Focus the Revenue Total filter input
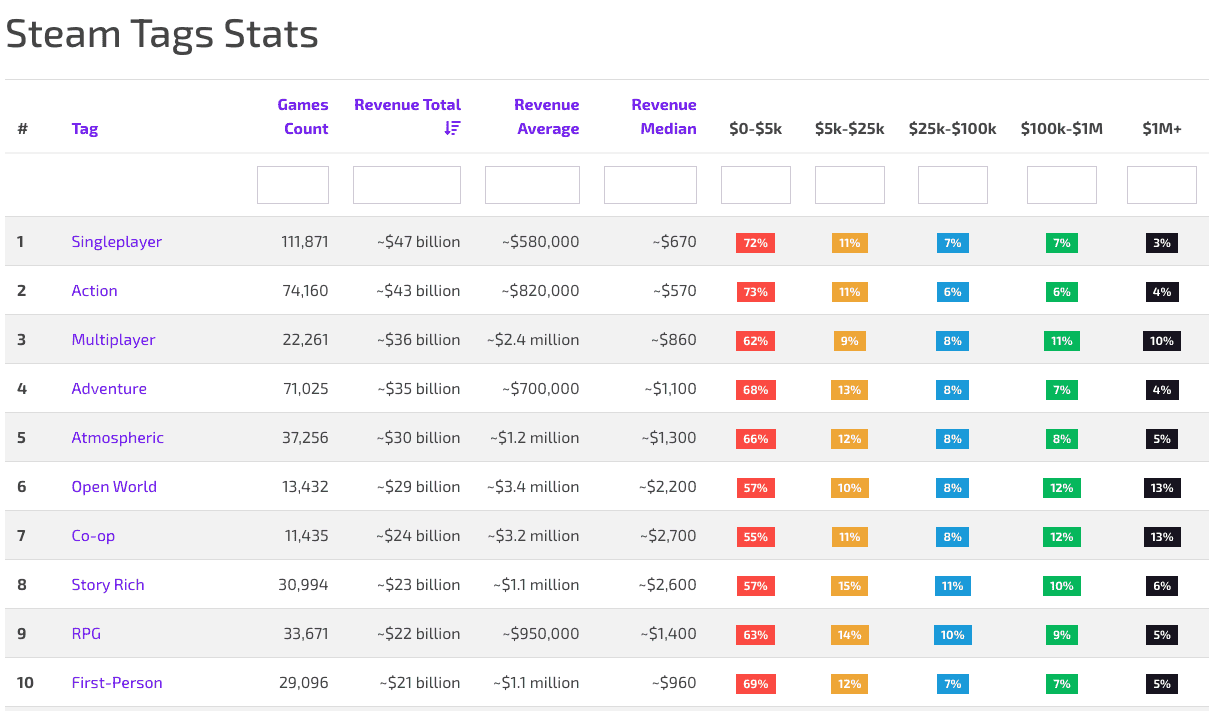The height and width of the screenshot is (711, 1216). coord(407,185)
